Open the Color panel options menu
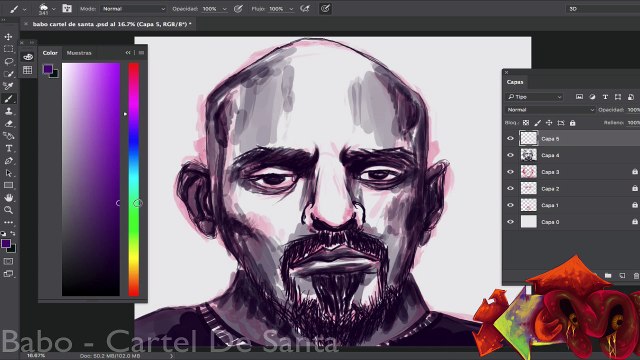 [141, 53]
